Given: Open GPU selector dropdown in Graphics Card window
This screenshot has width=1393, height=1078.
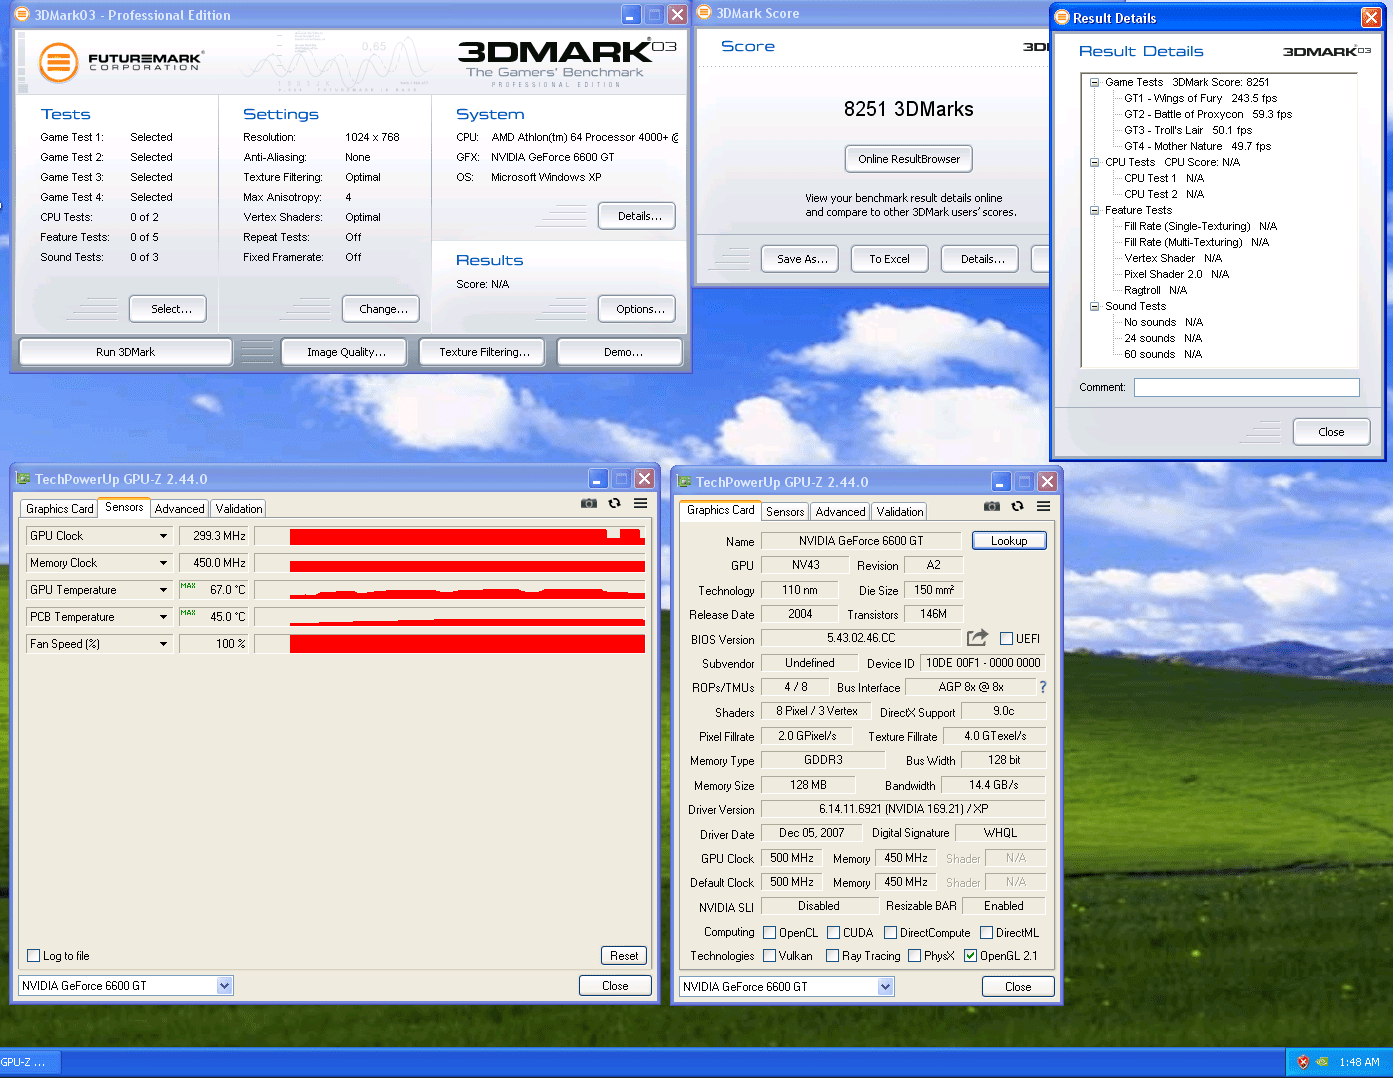Looking at the screenshot, I should pyautogui.click(x=885, y=987).
